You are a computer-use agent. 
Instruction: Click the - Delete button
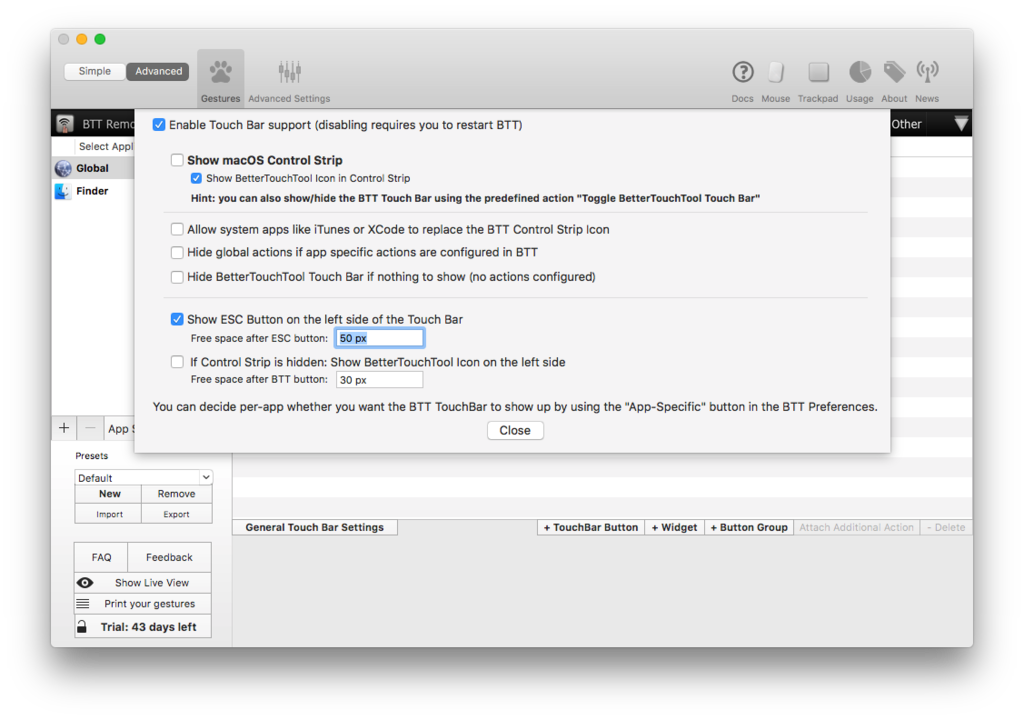(946, 527)
